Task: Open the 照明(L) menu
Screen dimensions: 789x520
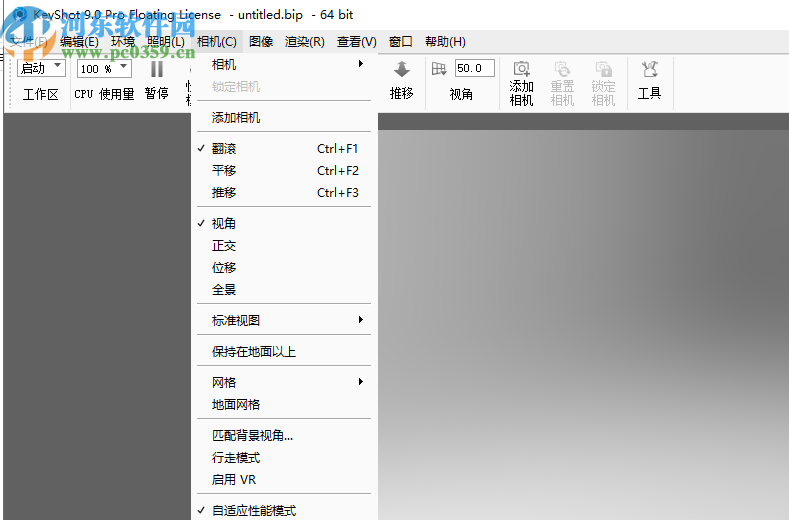Action: 166,42
